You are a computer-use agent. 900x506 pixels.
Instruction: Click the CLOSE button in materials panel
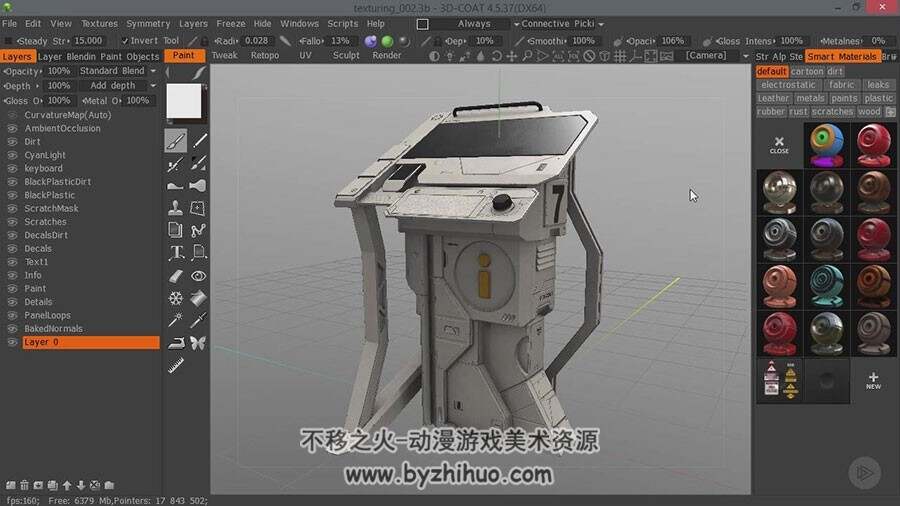tap(779, 145)
